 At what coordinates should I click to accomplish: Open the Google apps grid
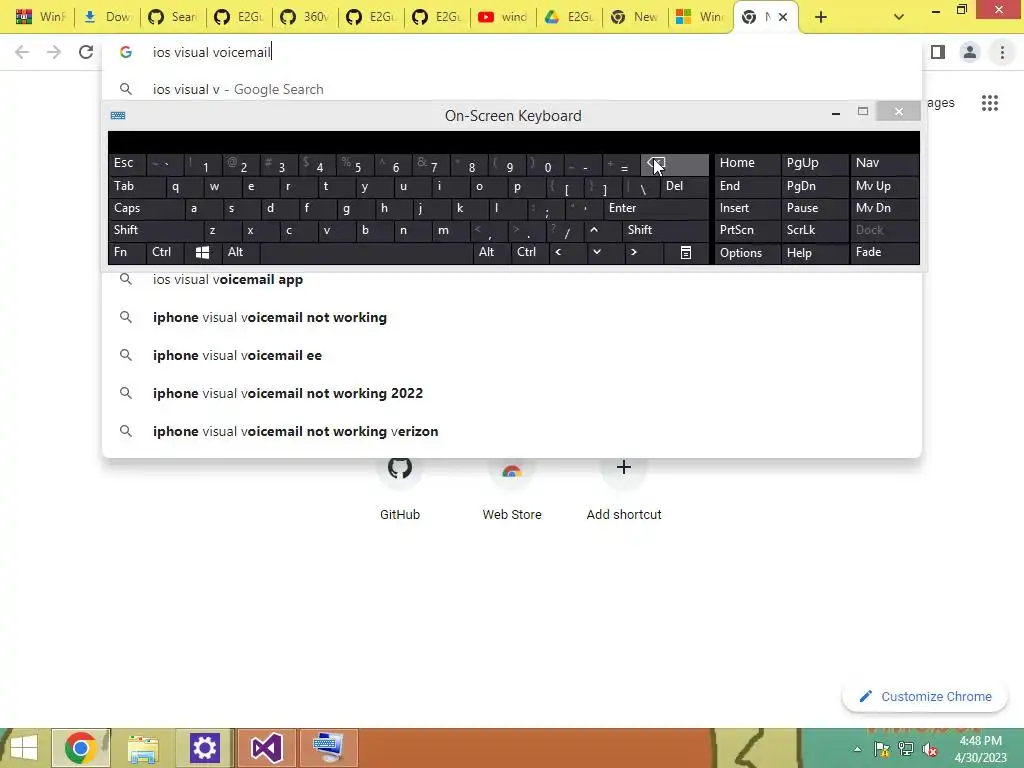(x=989, y=103)
